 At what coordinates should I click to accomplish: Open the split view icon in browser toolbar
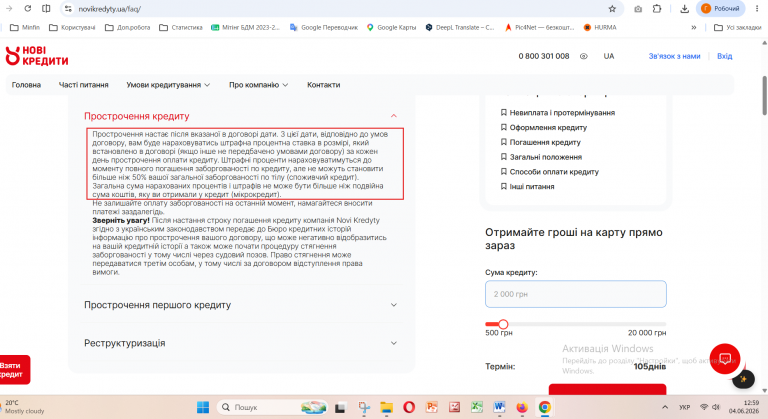[46, 8]
